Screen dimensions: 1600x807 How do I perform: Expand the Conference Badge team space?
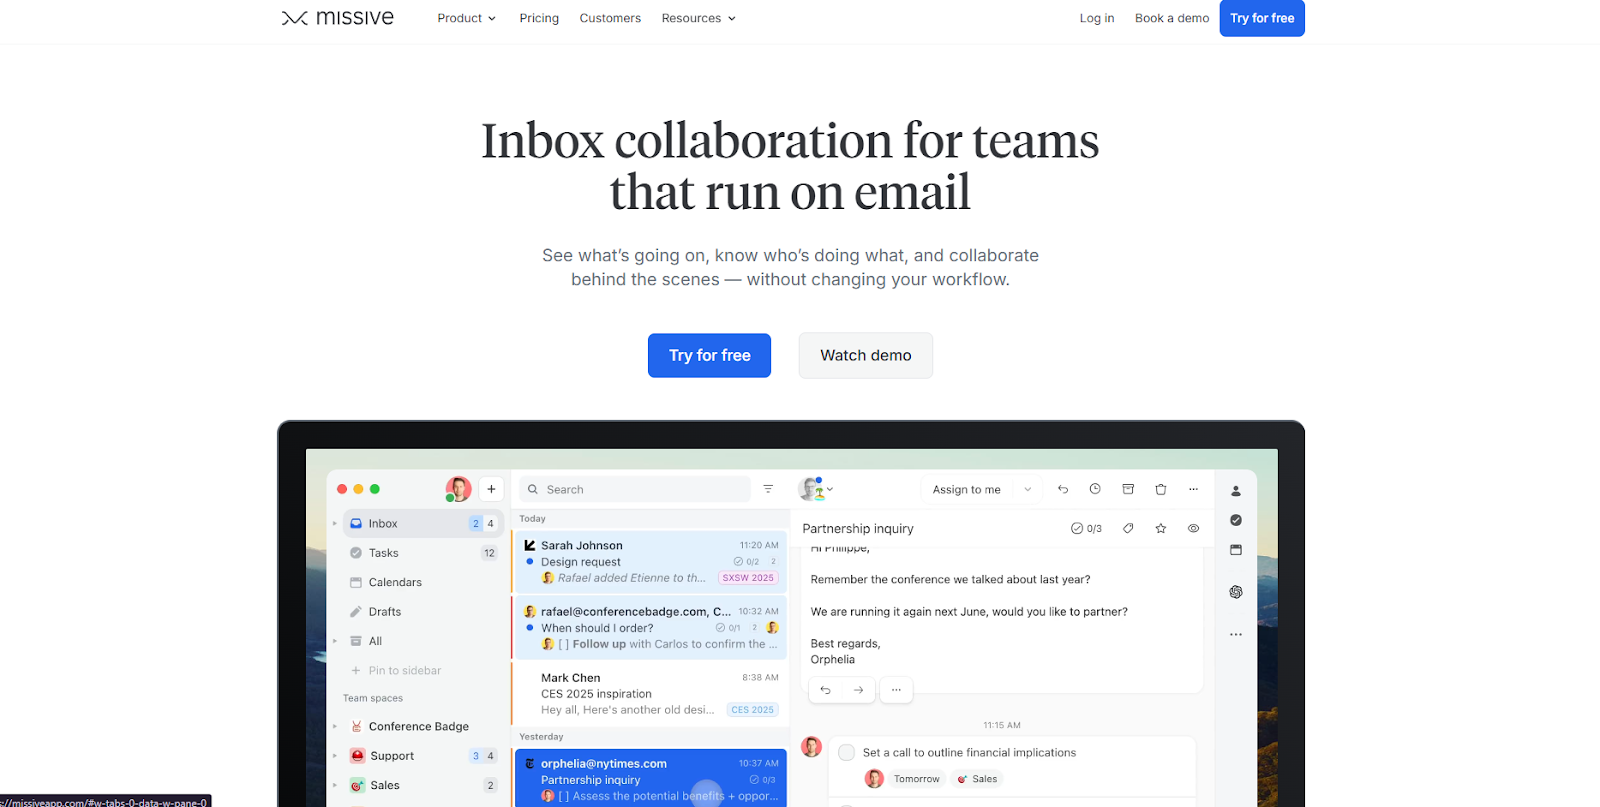pos(335,727)
